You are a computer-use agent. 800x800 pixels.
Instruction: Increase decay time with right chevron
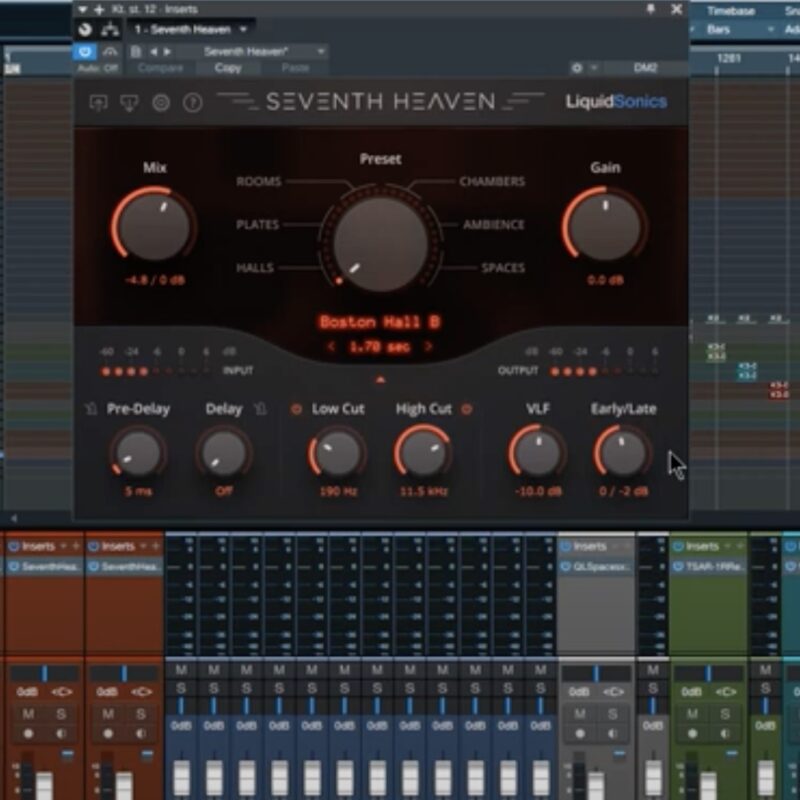(x=428, y=346)
